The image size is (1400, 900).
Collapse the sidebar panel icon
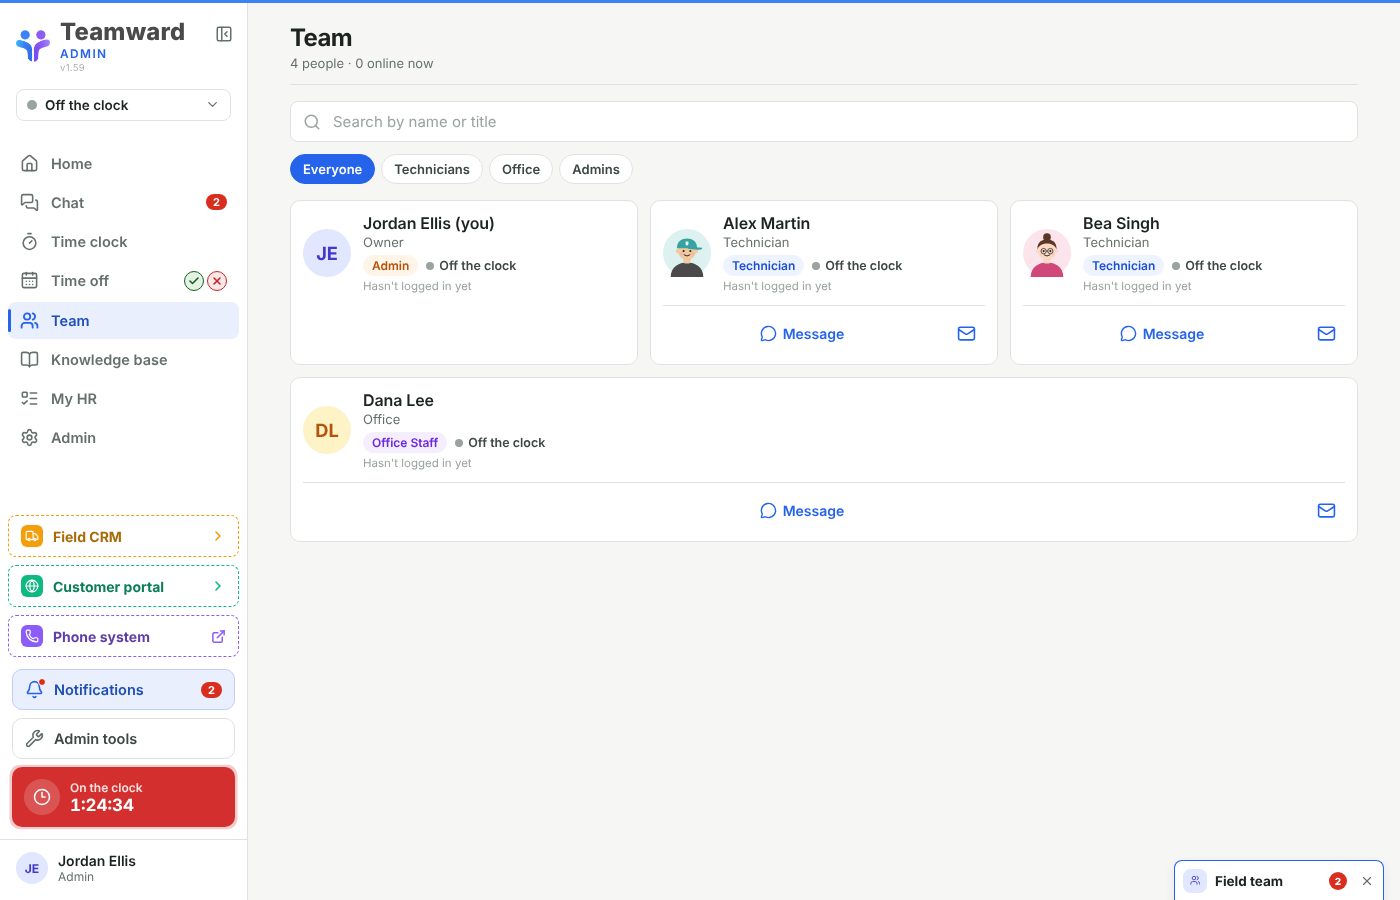224,34
